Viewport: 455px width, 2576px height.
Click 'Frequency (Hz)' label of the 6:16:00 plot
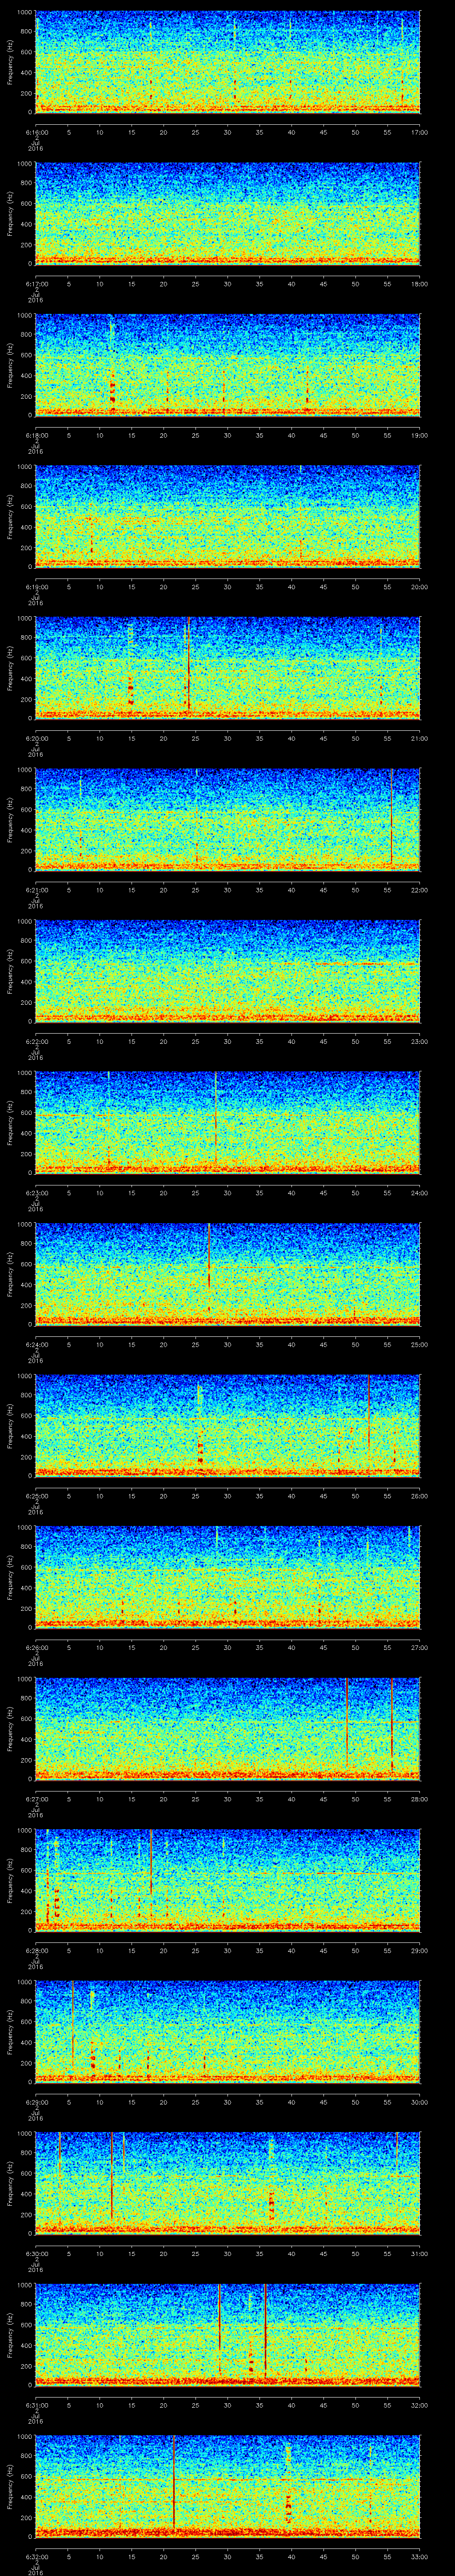(x=10, y=63)
